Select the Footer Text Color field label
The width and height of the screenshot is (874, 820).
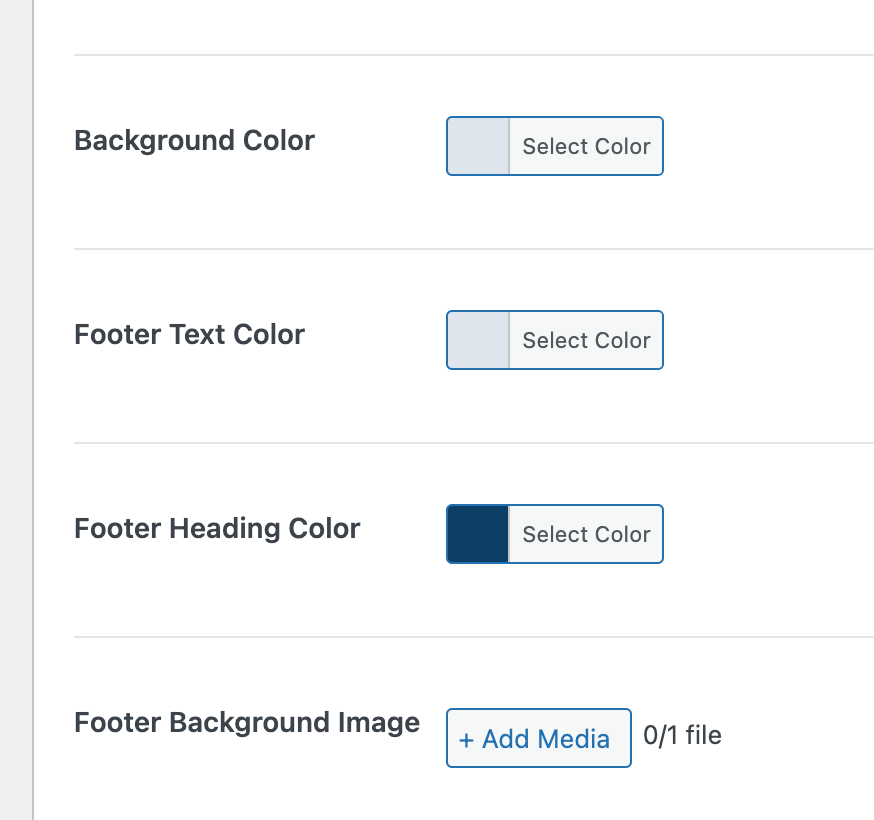[x=189, y=335]
